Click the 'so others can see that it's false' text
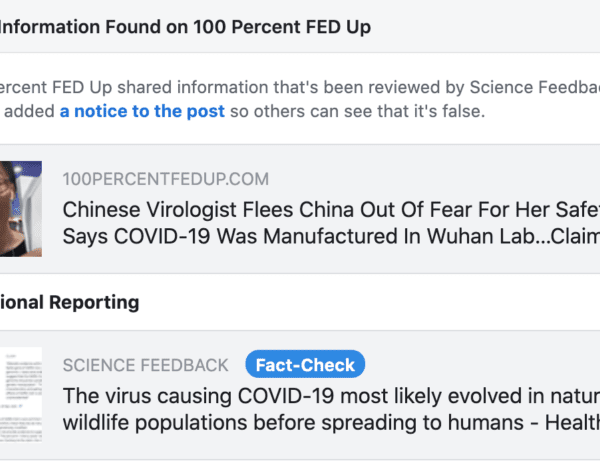The width and height of the screenshot is (600, 467). coord(358,111)
